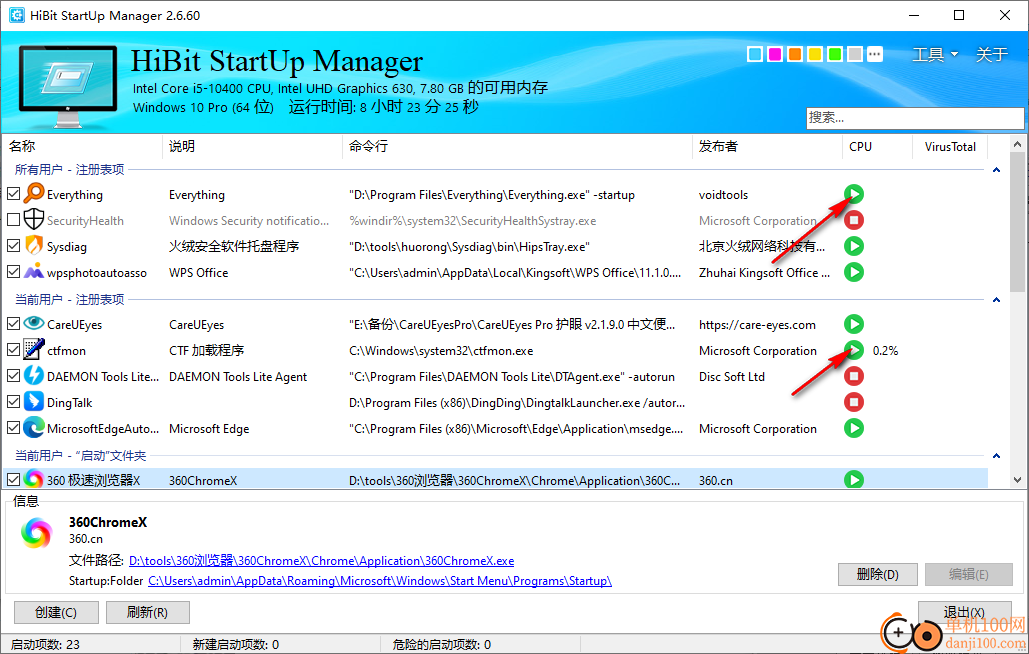The image size is (1029, 654).
Task: Sort by the VirusTotal column header
Action: tap(950, 146)
